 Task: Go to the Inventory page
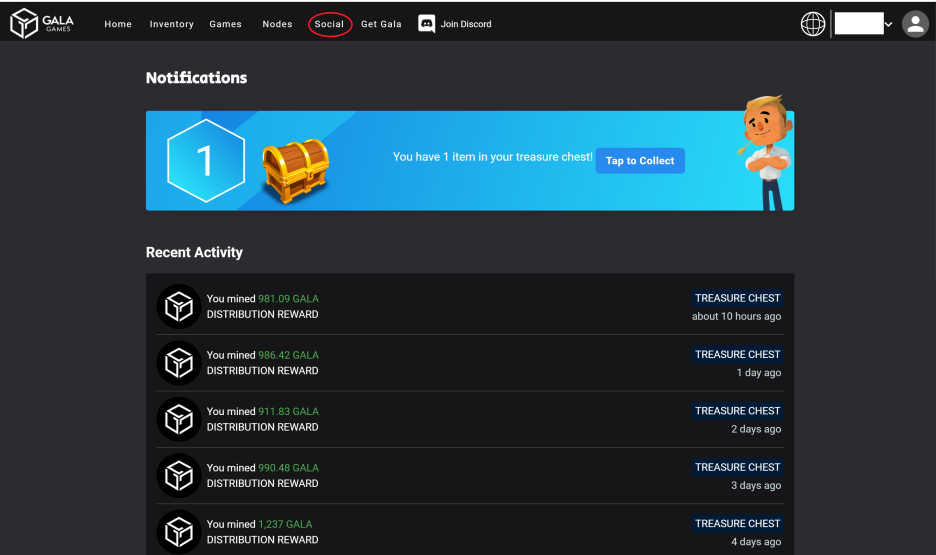(171, 24)
